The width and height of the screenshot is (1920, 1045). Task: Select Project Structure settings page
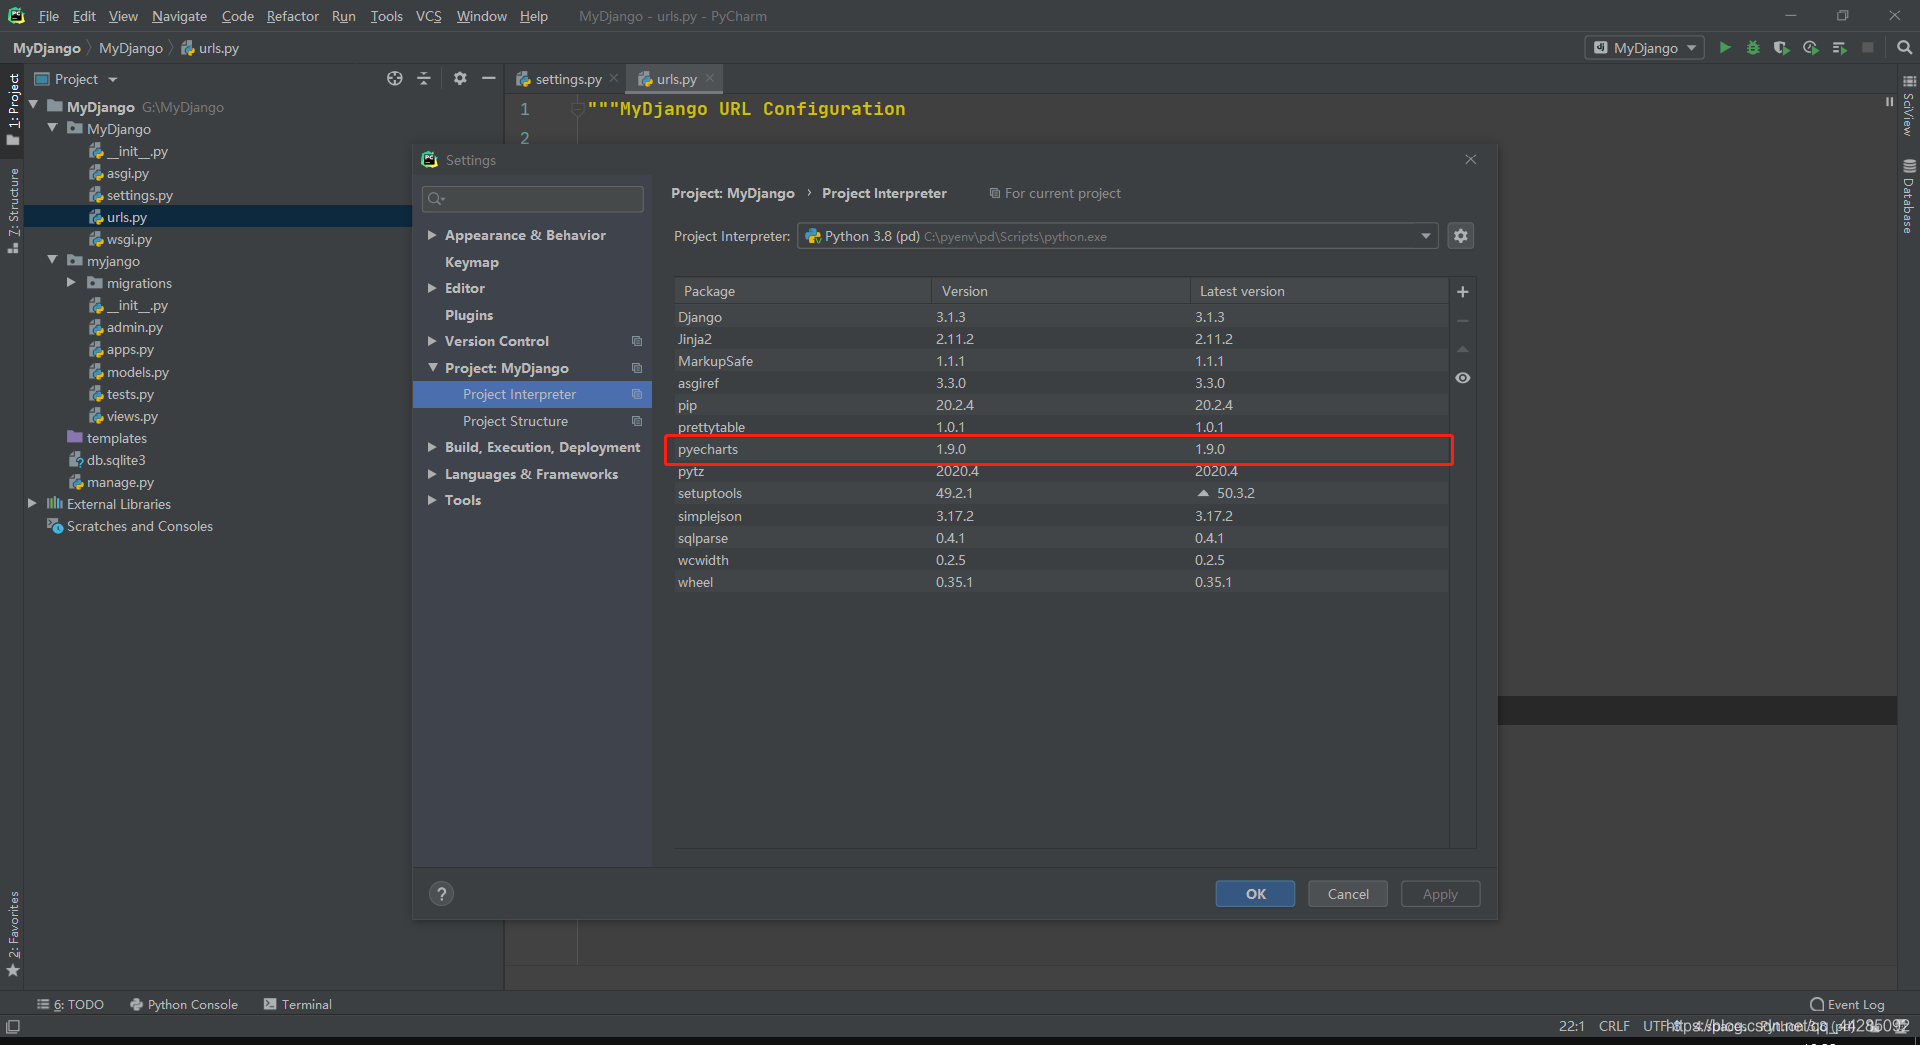click(515, 421)
